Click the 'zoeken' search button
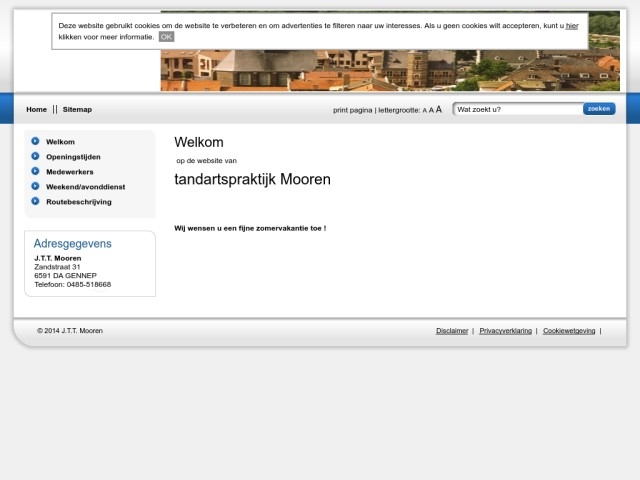 pos(599,109)
